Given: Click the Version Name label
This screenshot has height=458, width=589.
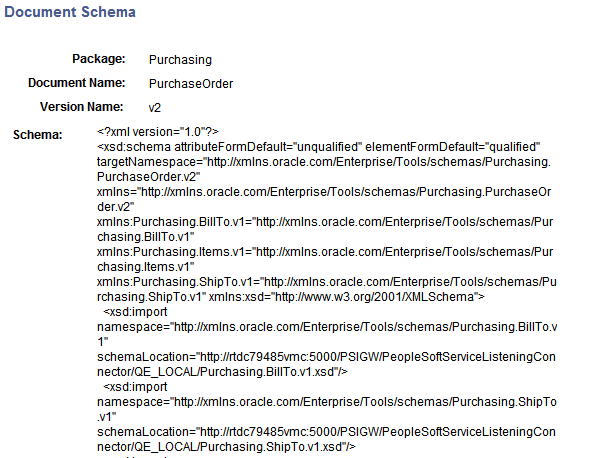Looking at the screenshot, I should coord(82,107).
